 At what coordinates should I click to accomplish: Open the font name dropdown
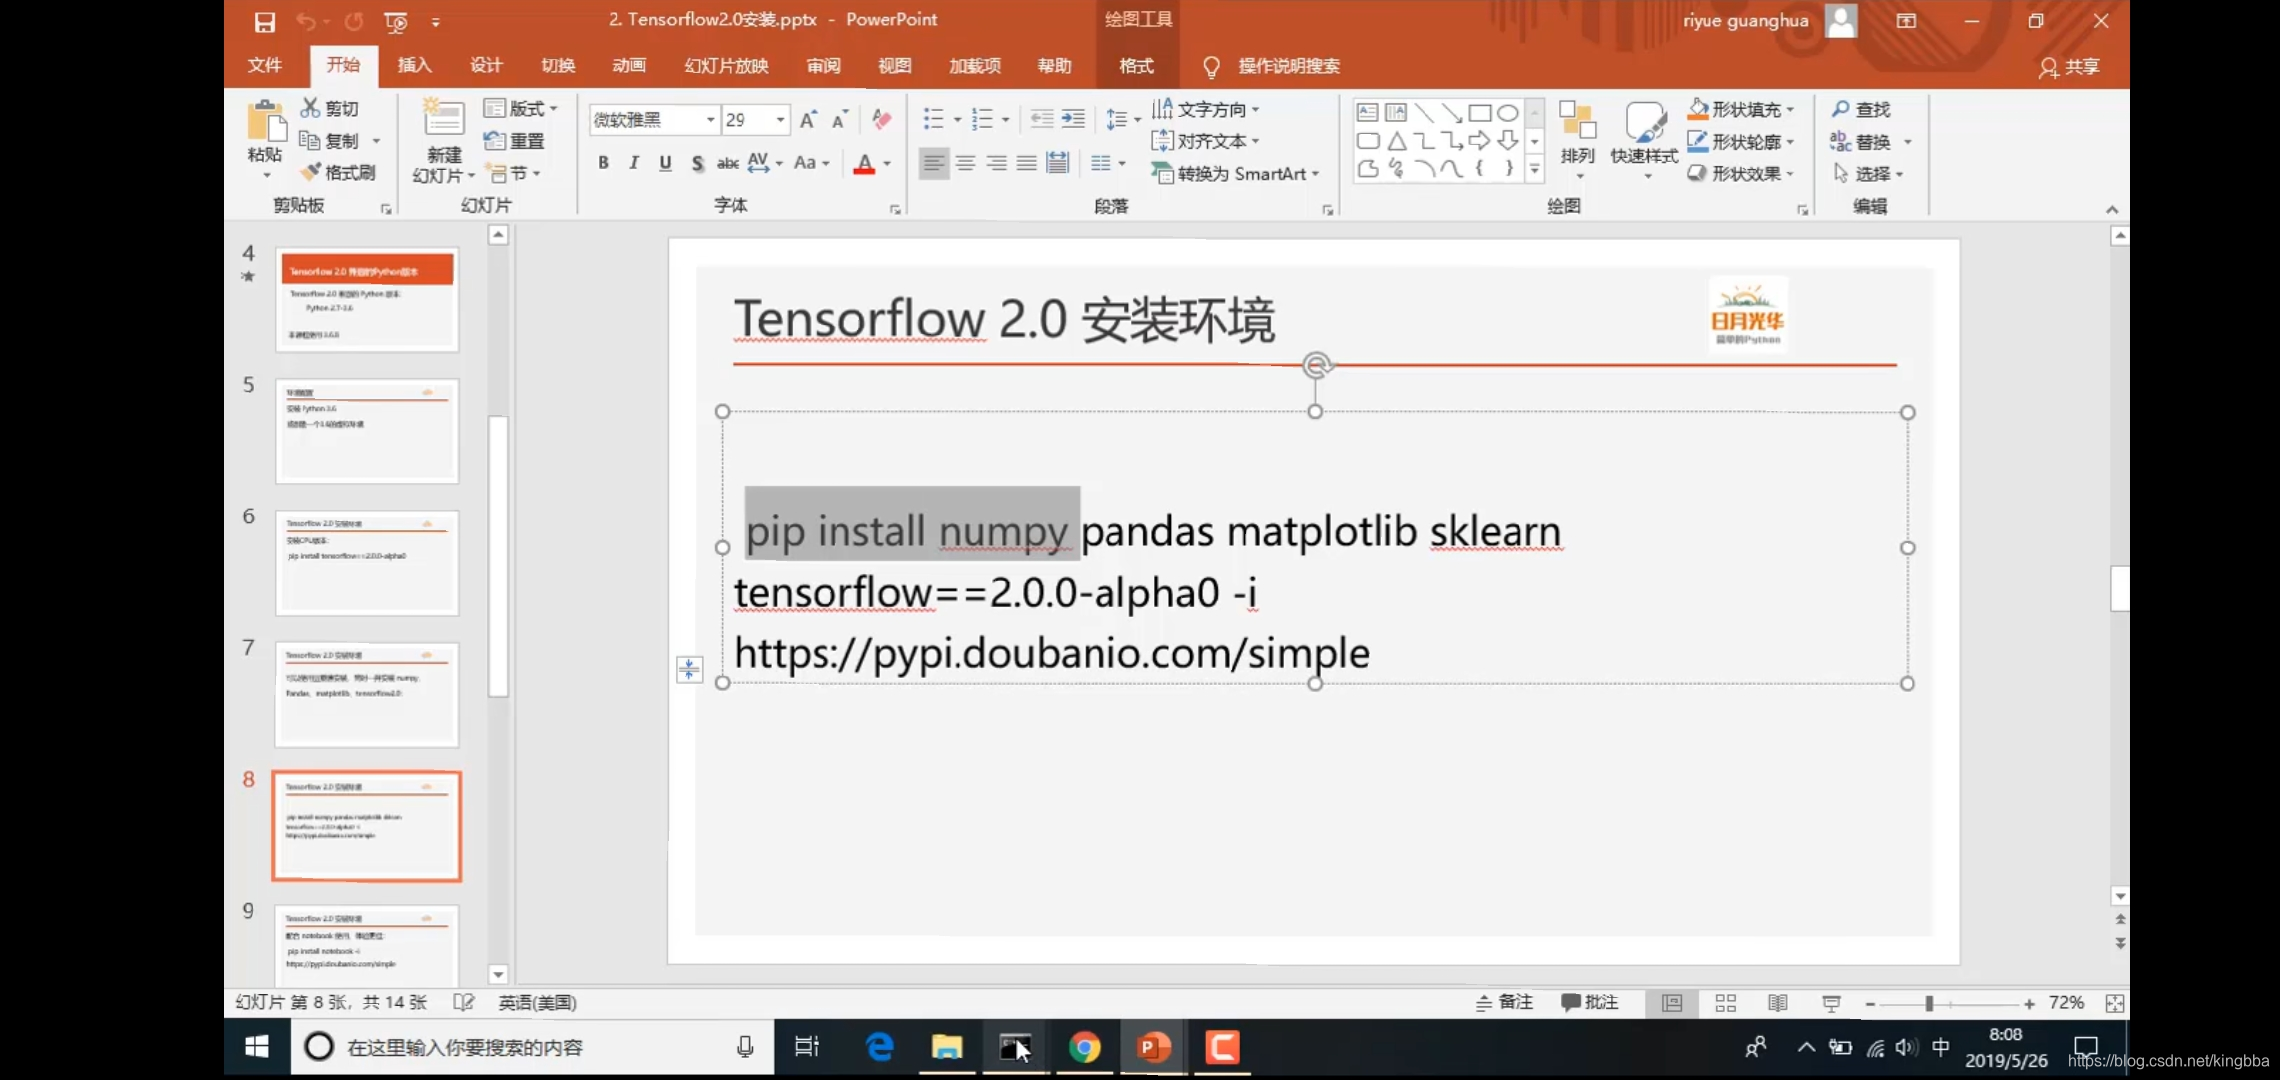click(x=710, y=120)
